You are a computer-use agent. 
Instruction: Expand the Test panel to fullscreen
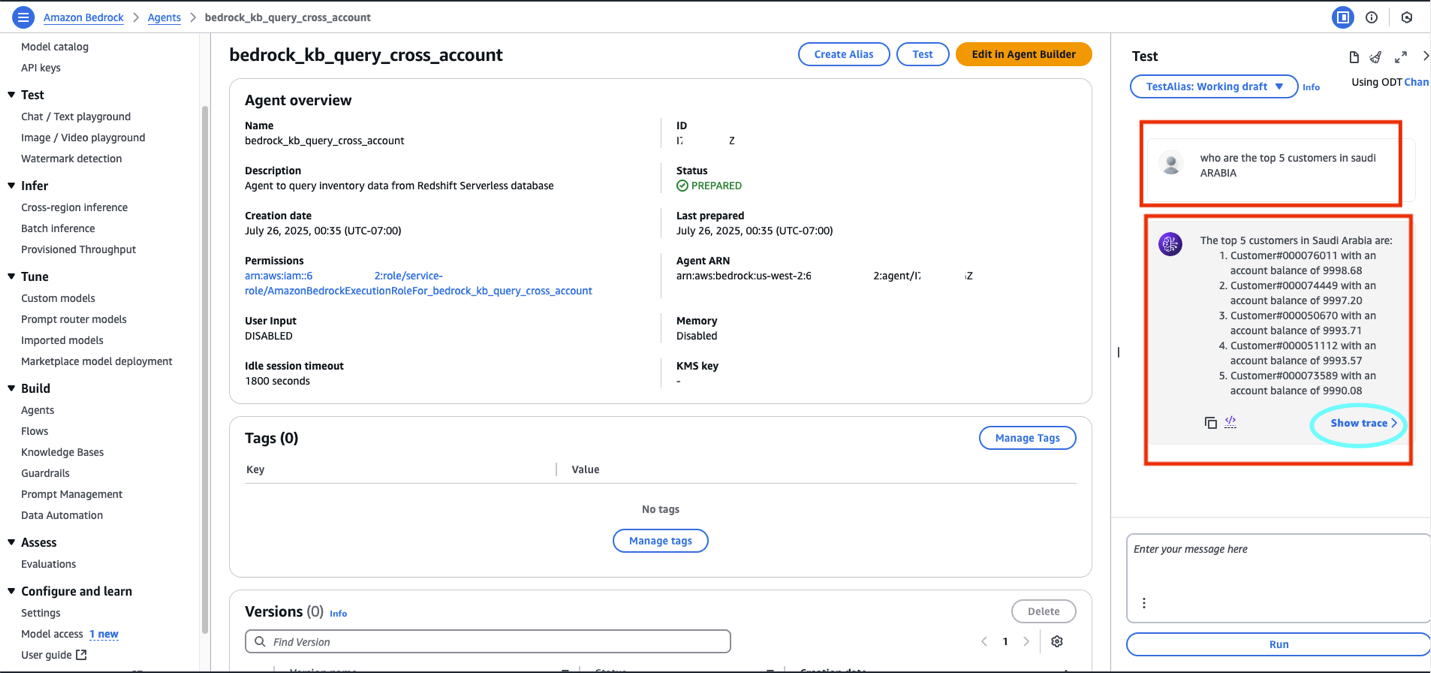pyautogui.click(x=1401, y=57)
